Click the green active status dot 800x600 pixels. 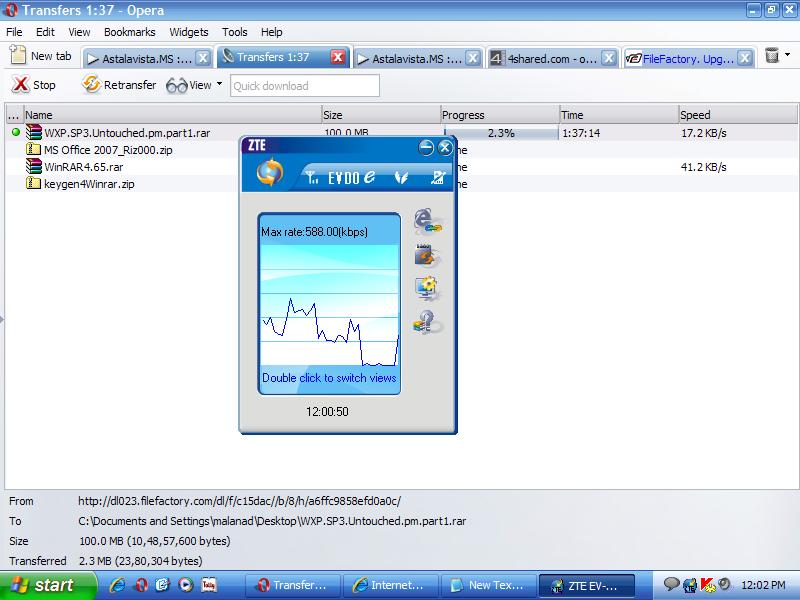(x=16, y=133)
